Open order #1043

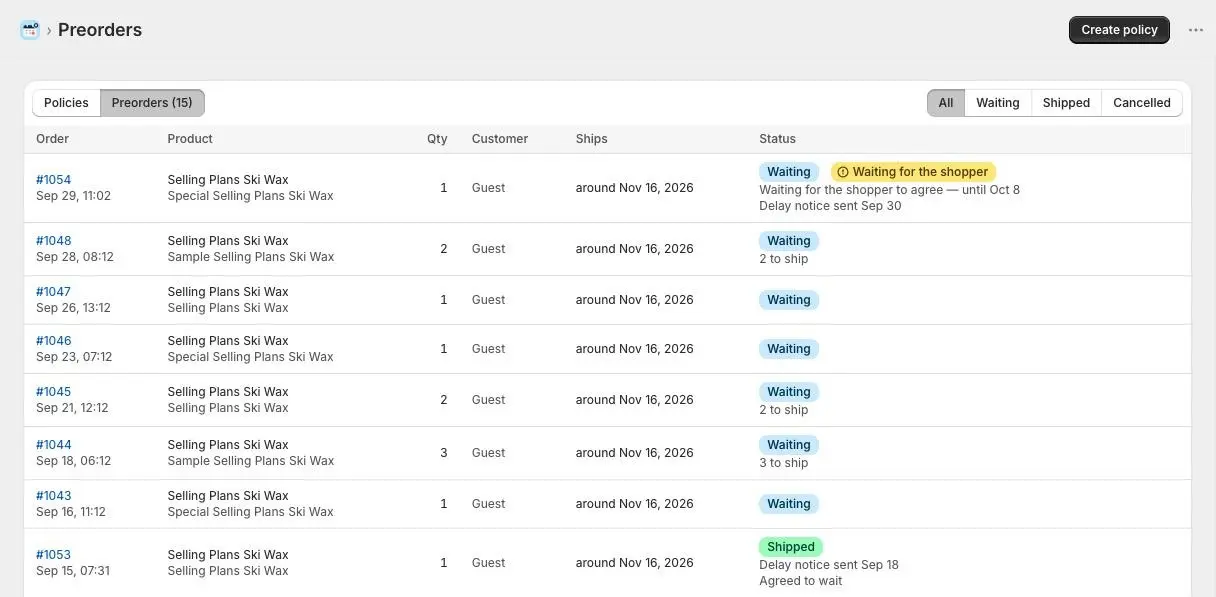click(54, 496)
